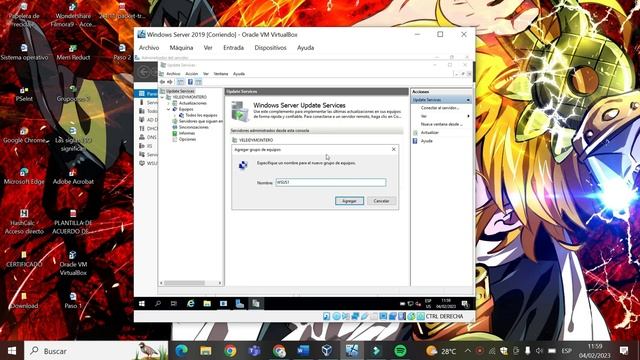The width and height of the screenshot is (640, 360).
Task: Click the show/hide console tree toolbar icon
Action: point(180,82)
